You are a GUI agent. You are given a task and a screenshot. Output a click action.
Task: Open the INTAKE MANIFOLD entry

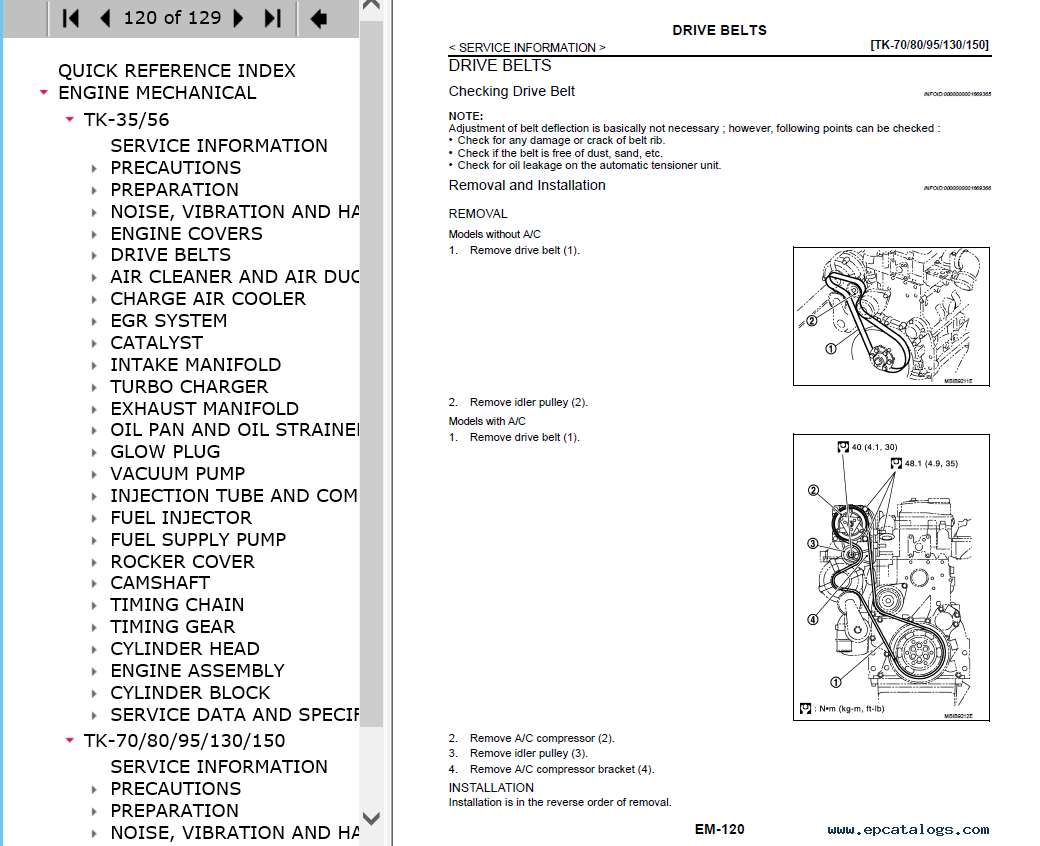[196, 365]
